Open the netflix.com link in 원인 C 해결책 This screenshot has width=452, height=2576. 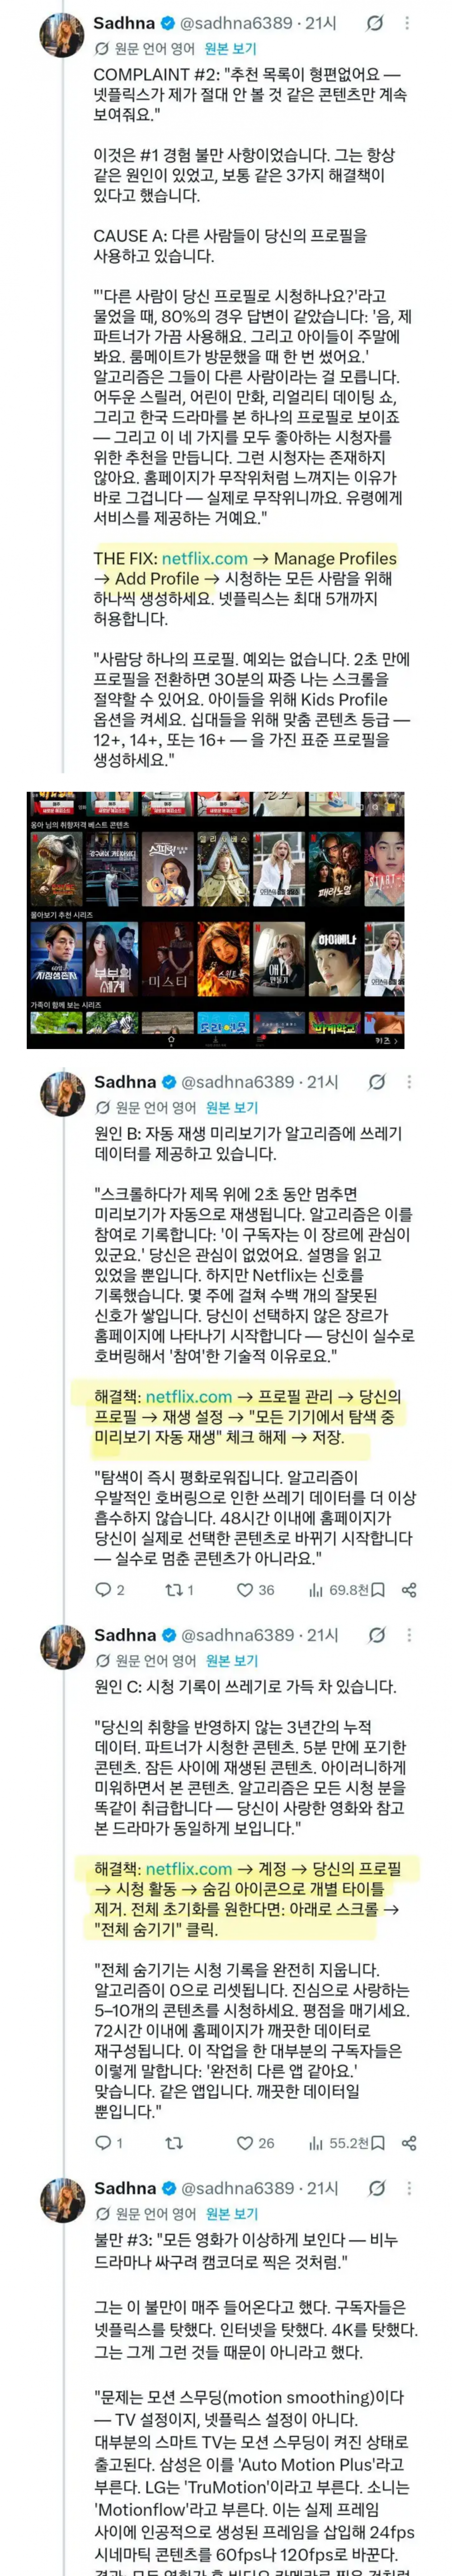[x=188, y=1868]
